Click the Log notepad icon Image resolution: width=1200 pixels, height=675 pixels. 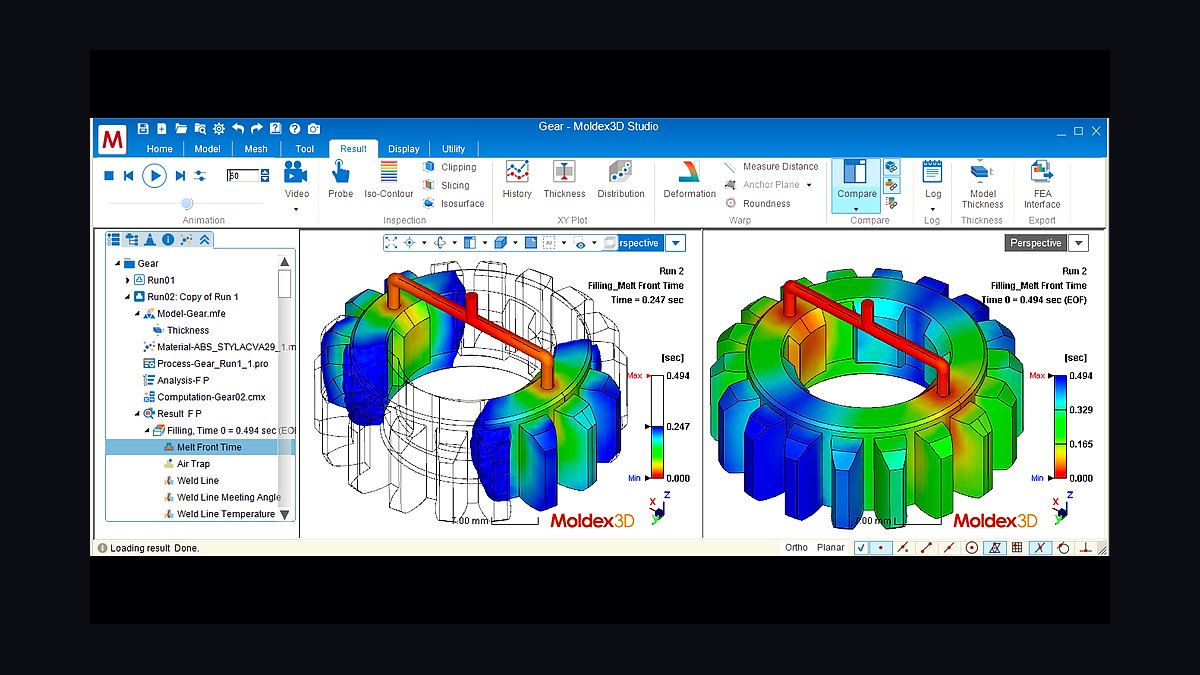click(x=932, y=171)
